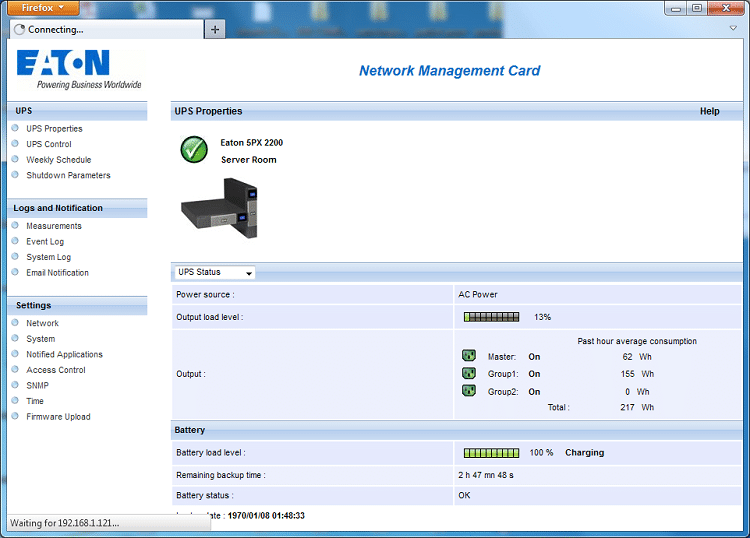Configure Email Notification

57,273
